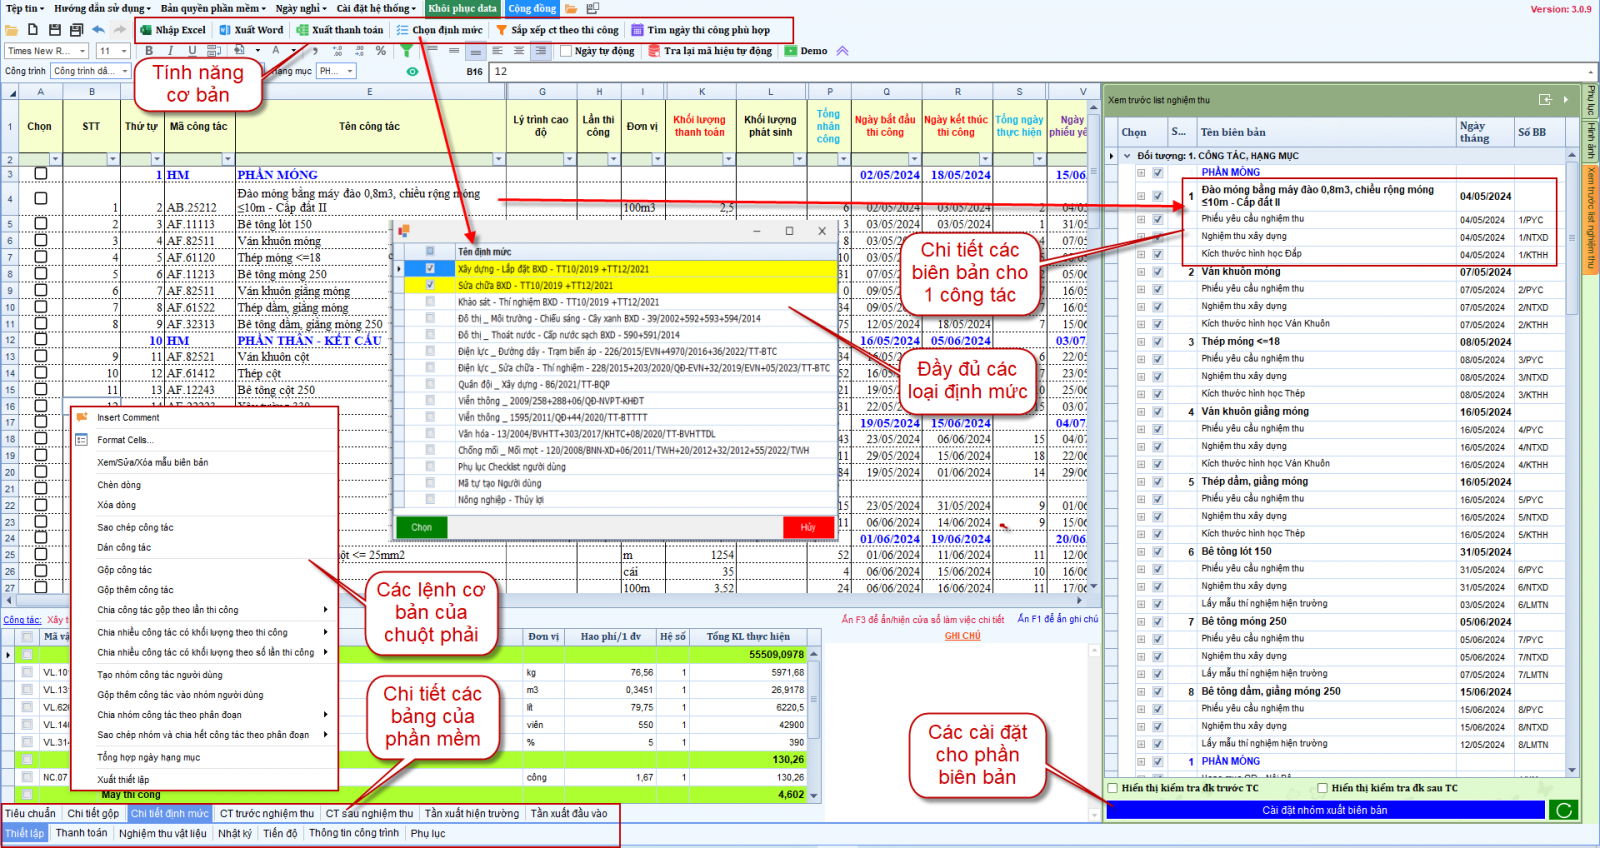Collapse the Đối tượng: 1. CÔNG TÁC, HẠNG MỤC group
This screenshot has width=1600, height=848.
pos(1127,156)
